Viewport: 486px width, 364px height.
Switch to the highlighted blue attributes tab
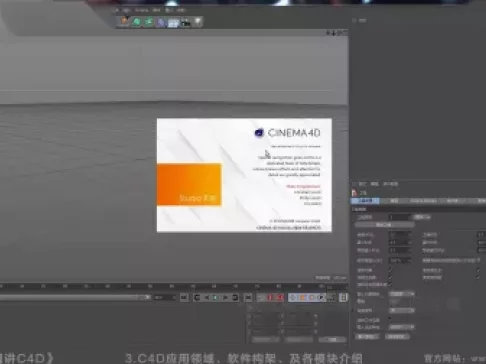[365, 201]
